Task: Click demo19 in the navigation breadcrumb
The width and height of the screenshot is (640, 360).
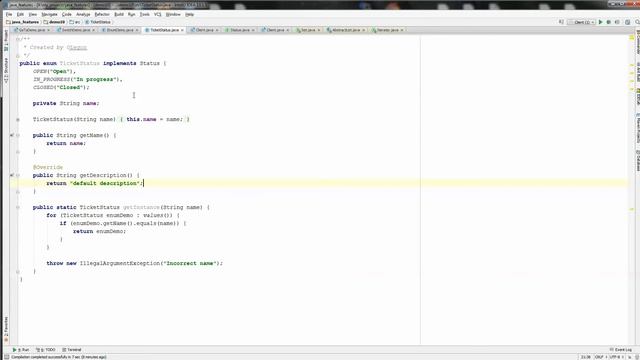Action: 55,22
